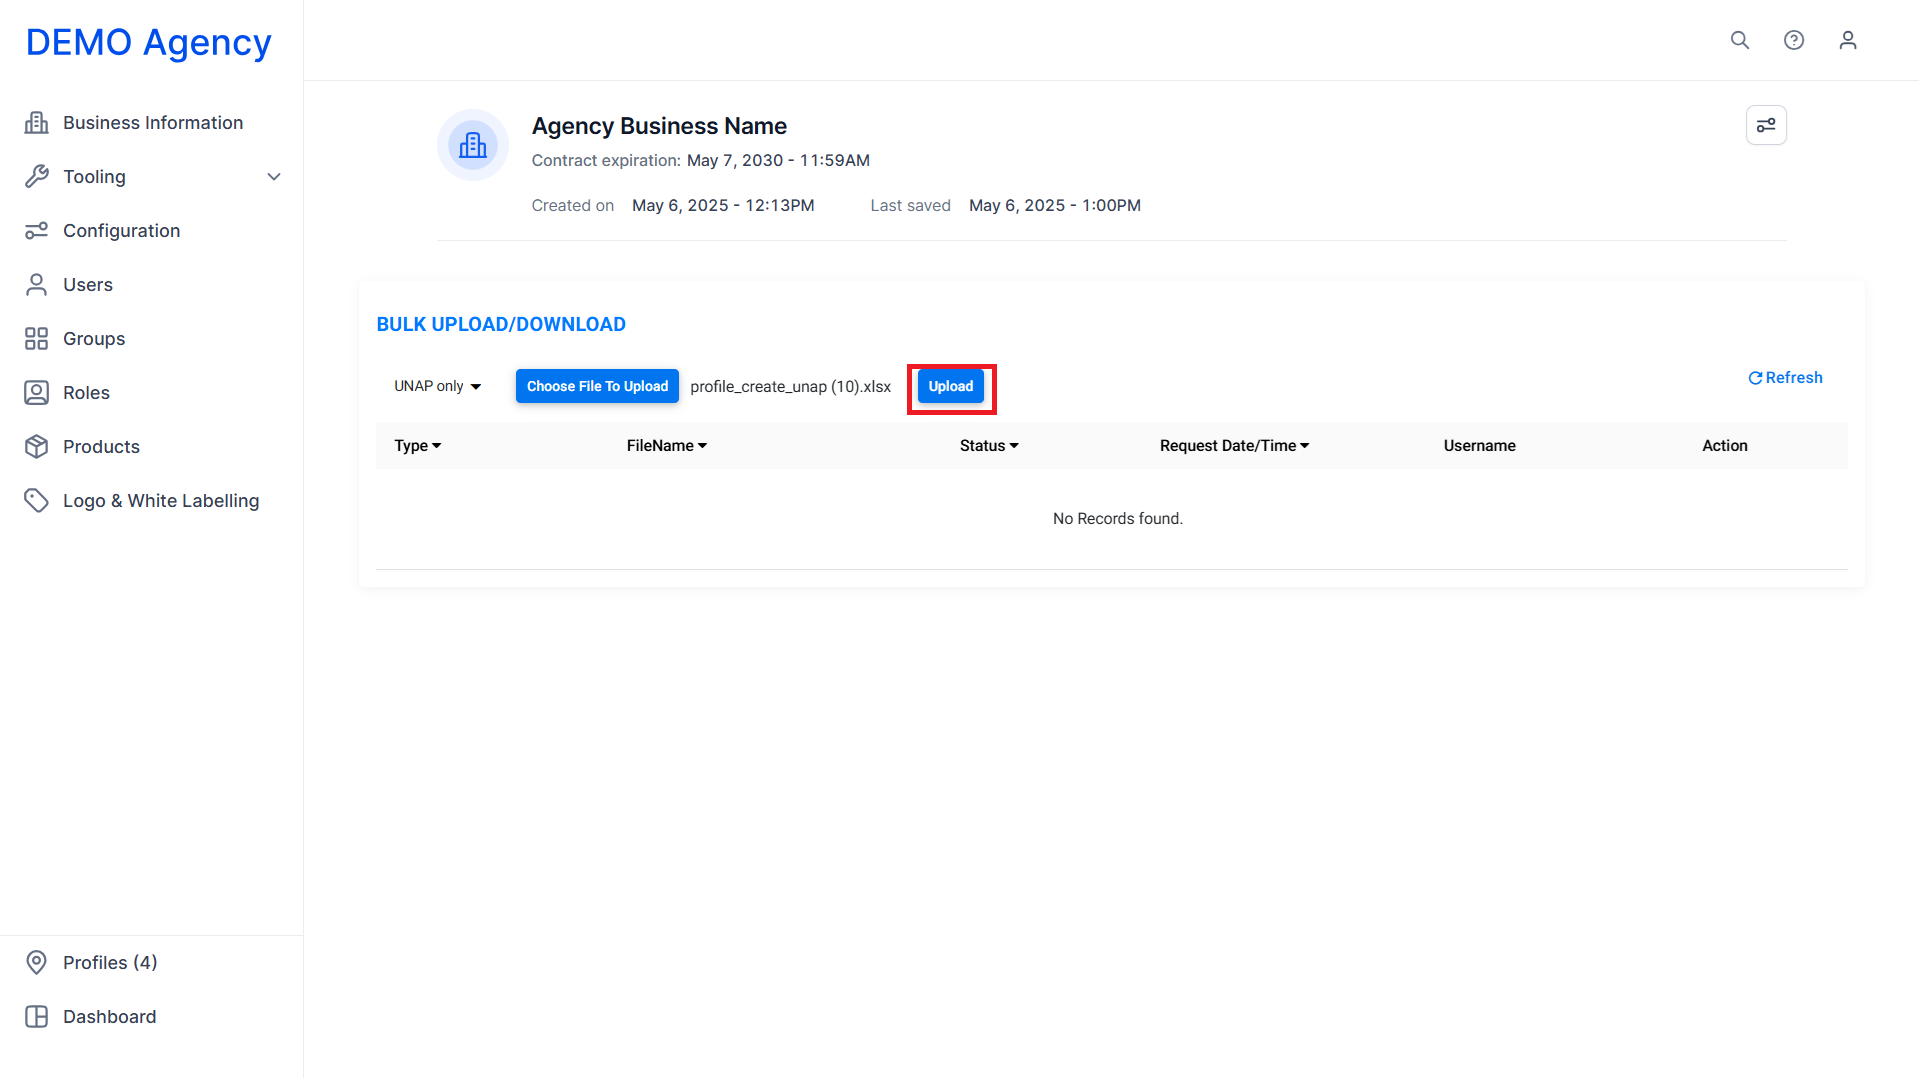Open Business Information menu item
This screenshot has height=1078, width=1919.
pyautogui.click(x=152, y=122)
